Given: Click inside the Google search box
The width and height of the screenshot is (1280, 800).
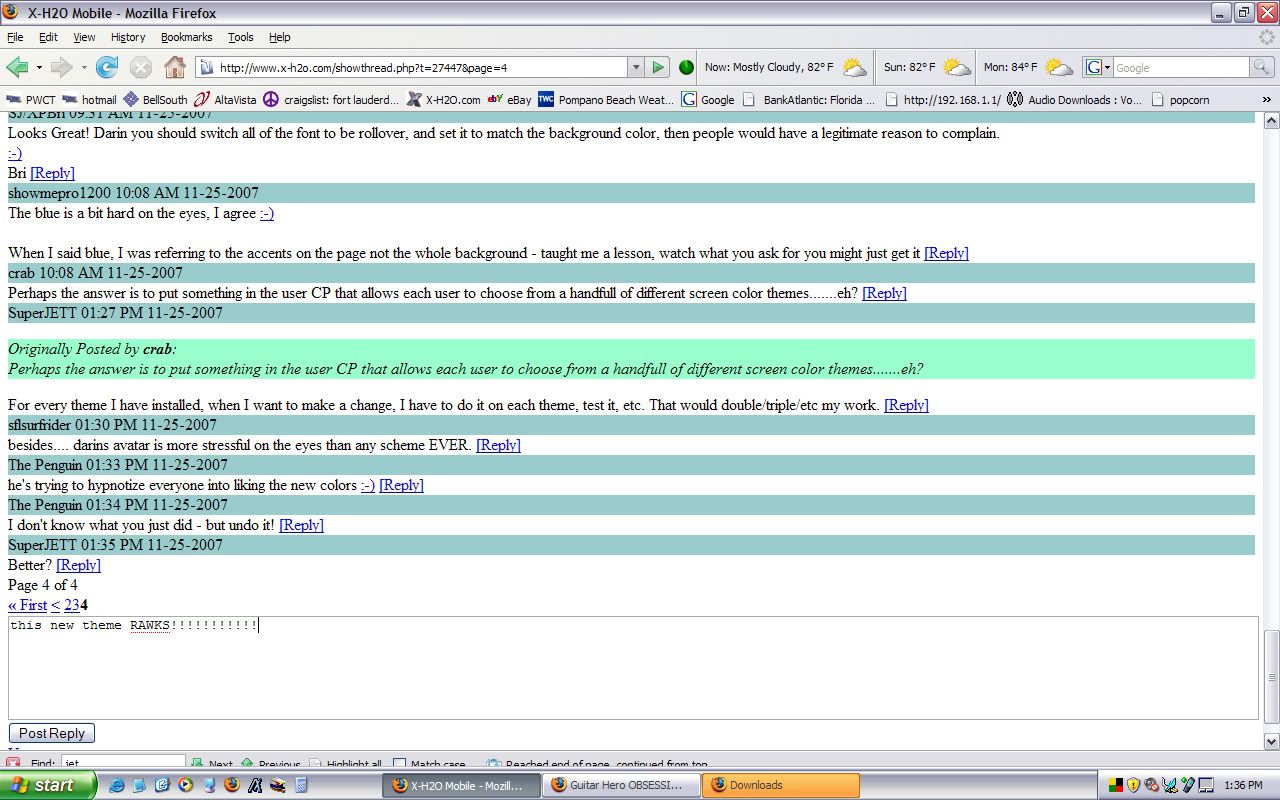Looking at the screenshot, I should coord(1181,67).
